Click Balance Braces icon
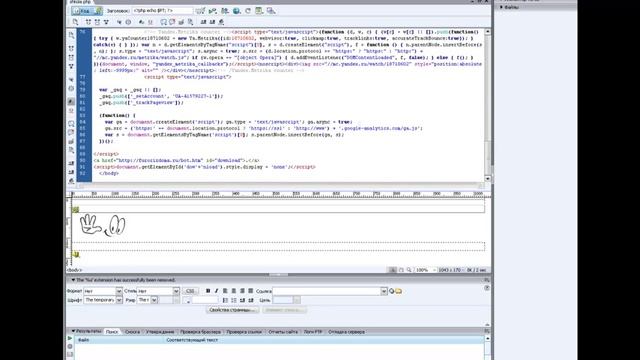 pyautogui.click(x=71, y=88)
